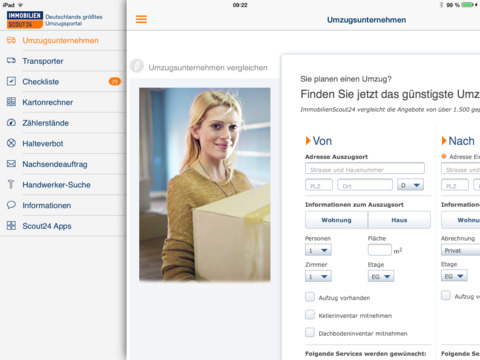Expand the Zimmer dropdown
The image size is (480, 360).
pos(318,276)
